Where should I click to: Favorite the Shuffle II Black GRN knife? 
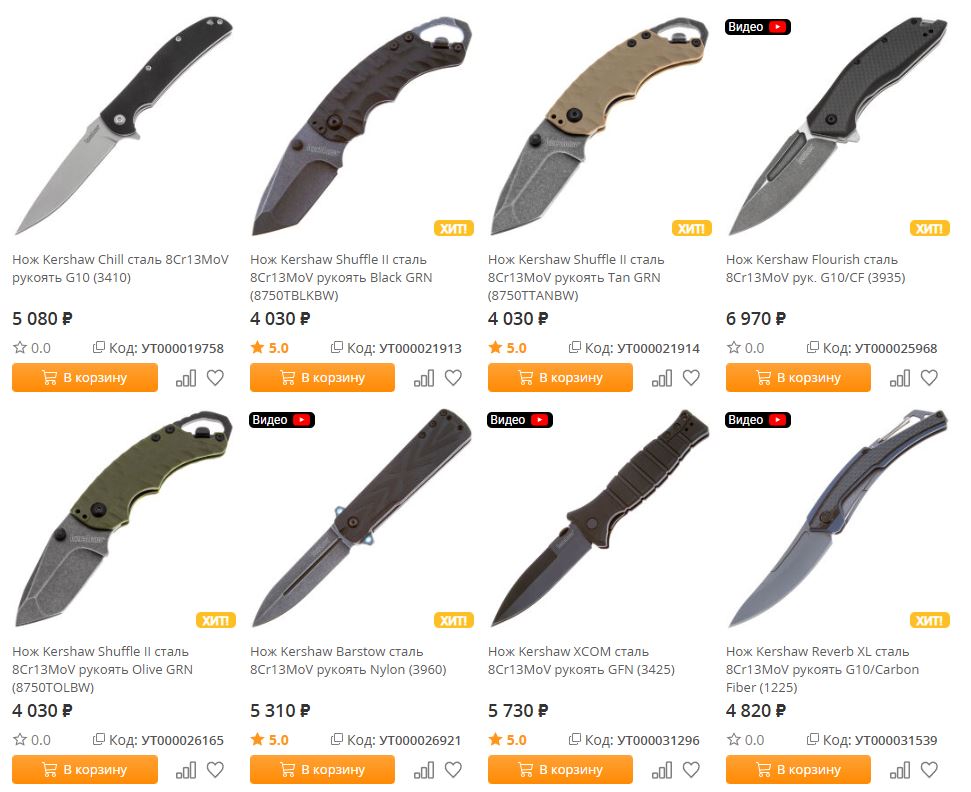click(453, 378)
